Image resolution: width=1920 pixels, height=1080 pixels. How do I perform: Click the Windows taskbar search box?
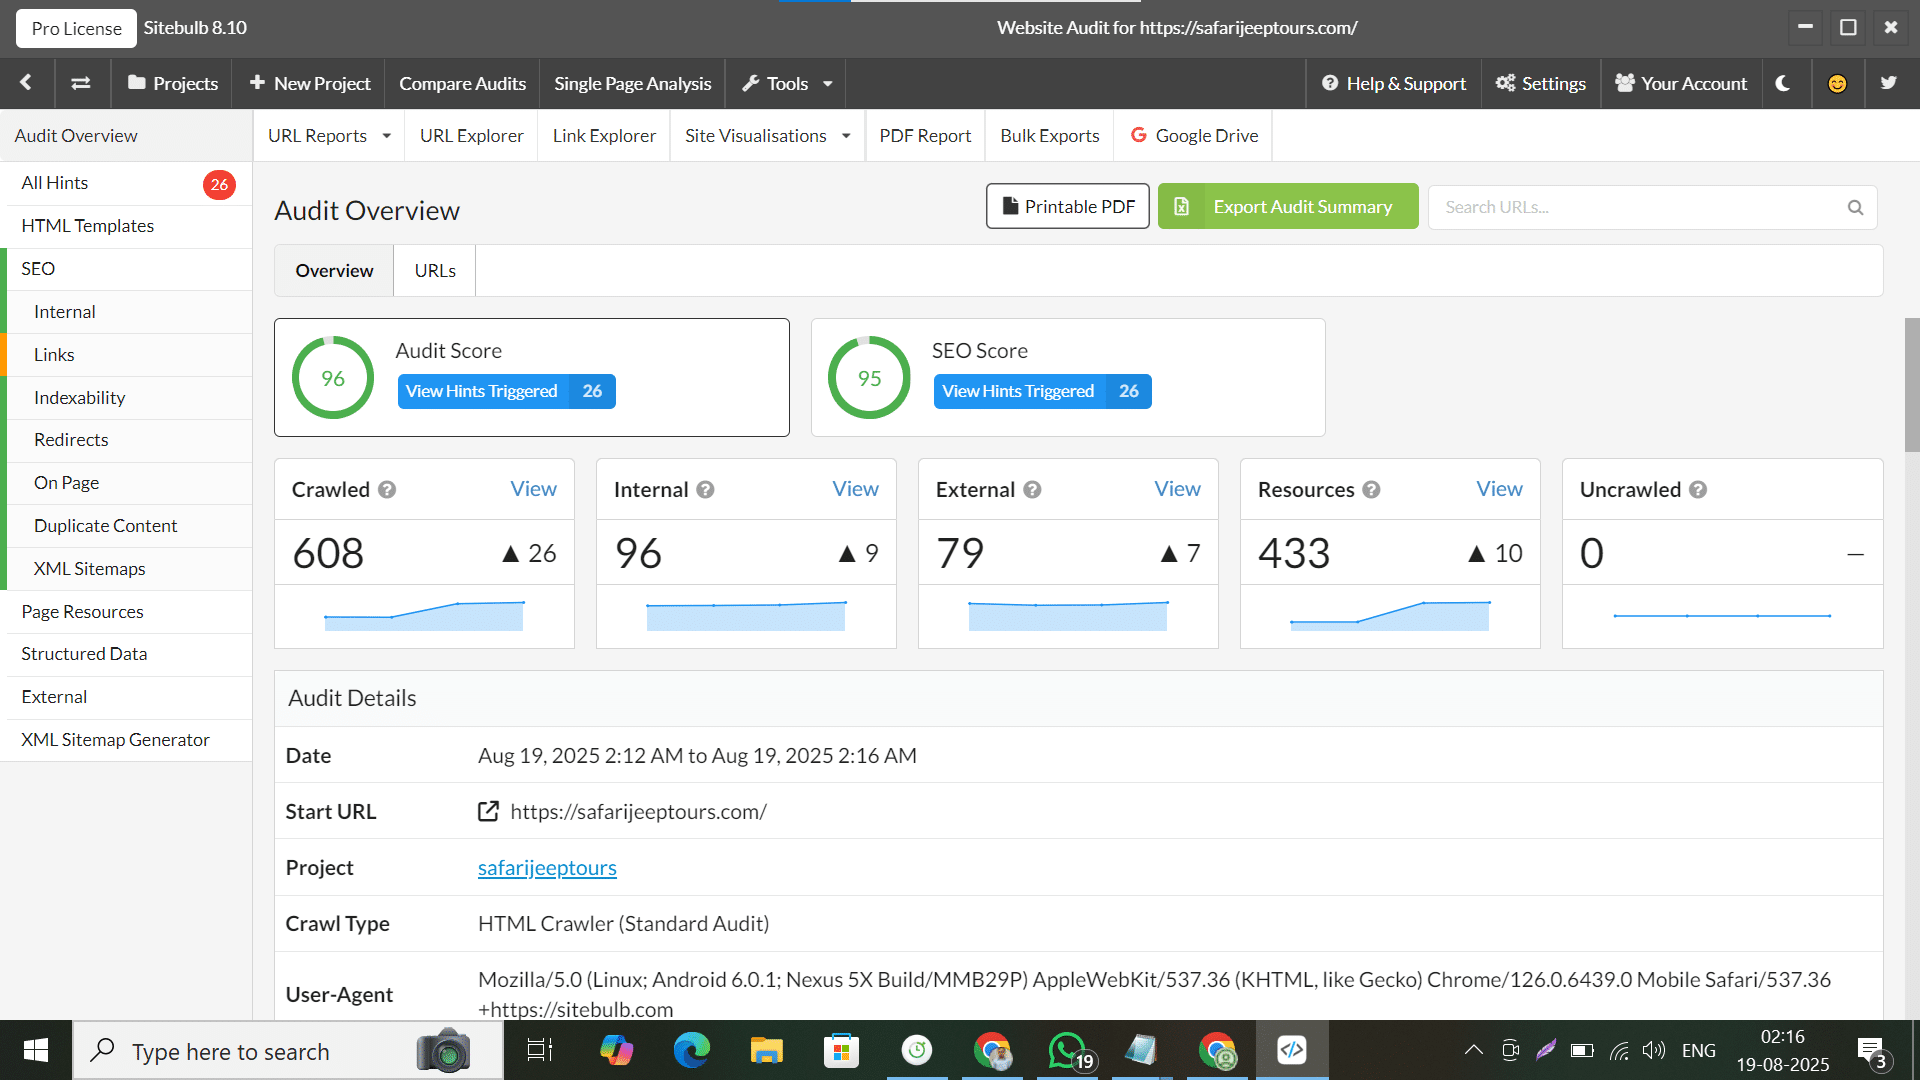point(288,1050)
